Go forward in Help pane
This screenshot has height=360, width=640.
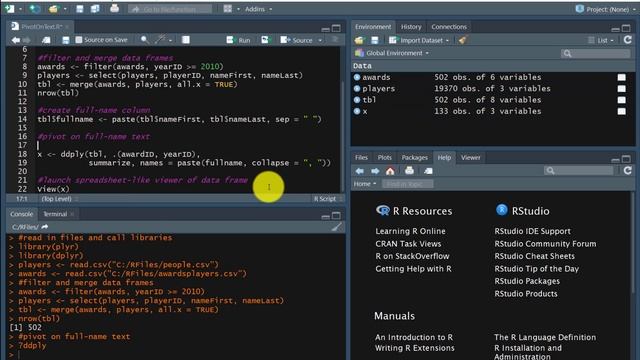[x=375, y=171]
